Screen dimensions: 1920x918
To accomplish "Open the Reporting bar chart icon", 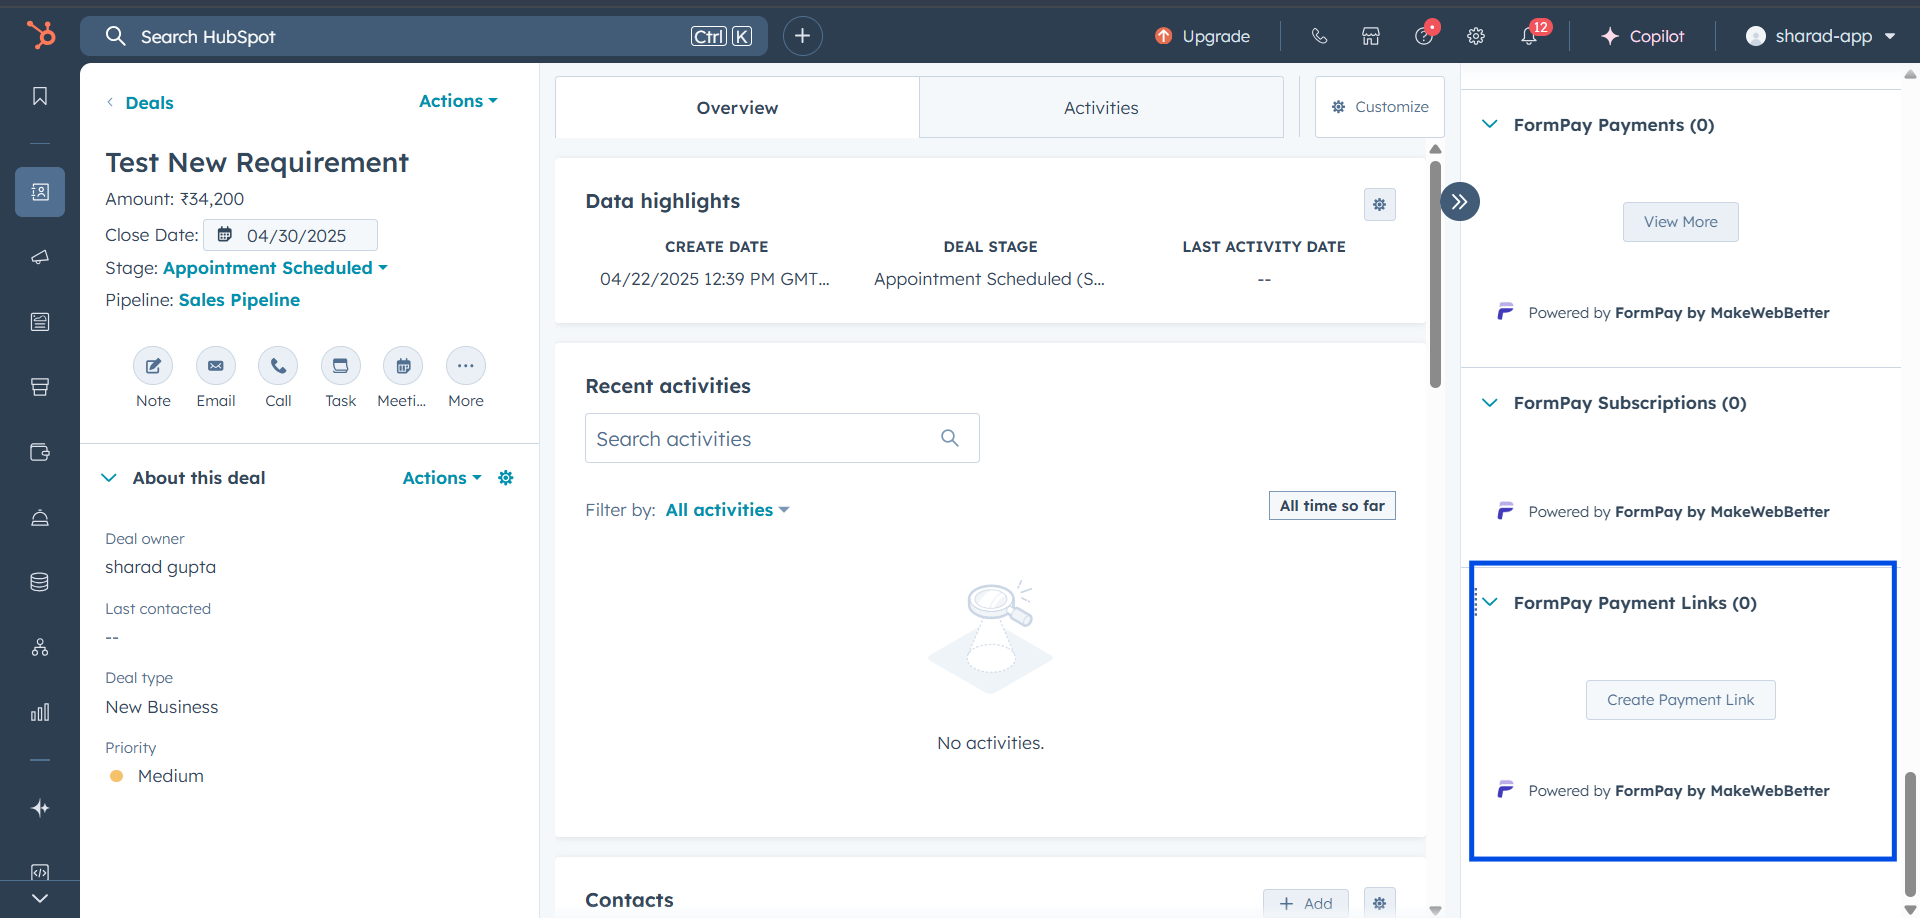I will [x=40, y=712].
